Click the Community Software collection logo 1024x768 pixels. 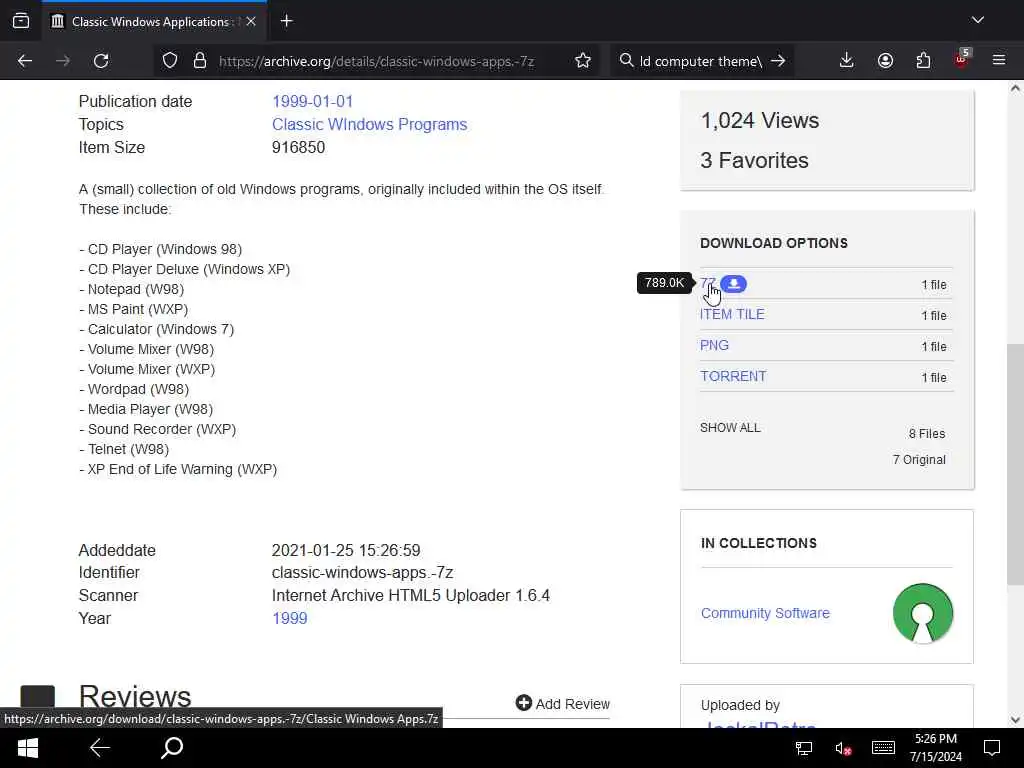pyautogui.click(x=923, y=613)
